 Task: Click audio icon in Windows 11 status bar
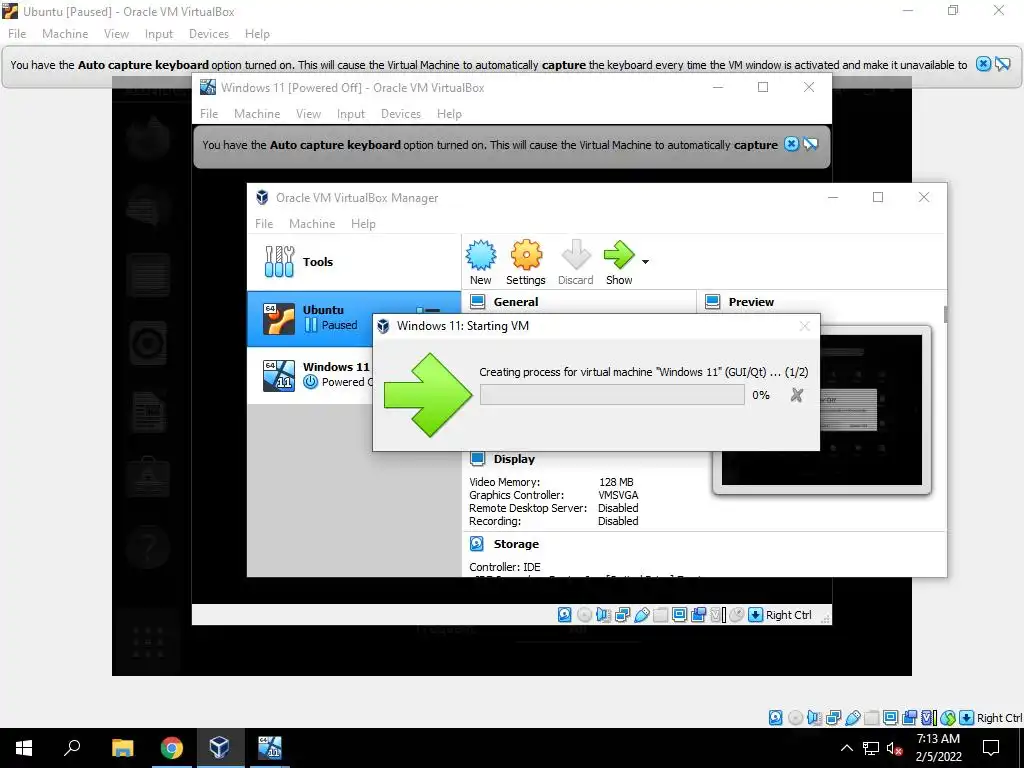pos(603,615)
